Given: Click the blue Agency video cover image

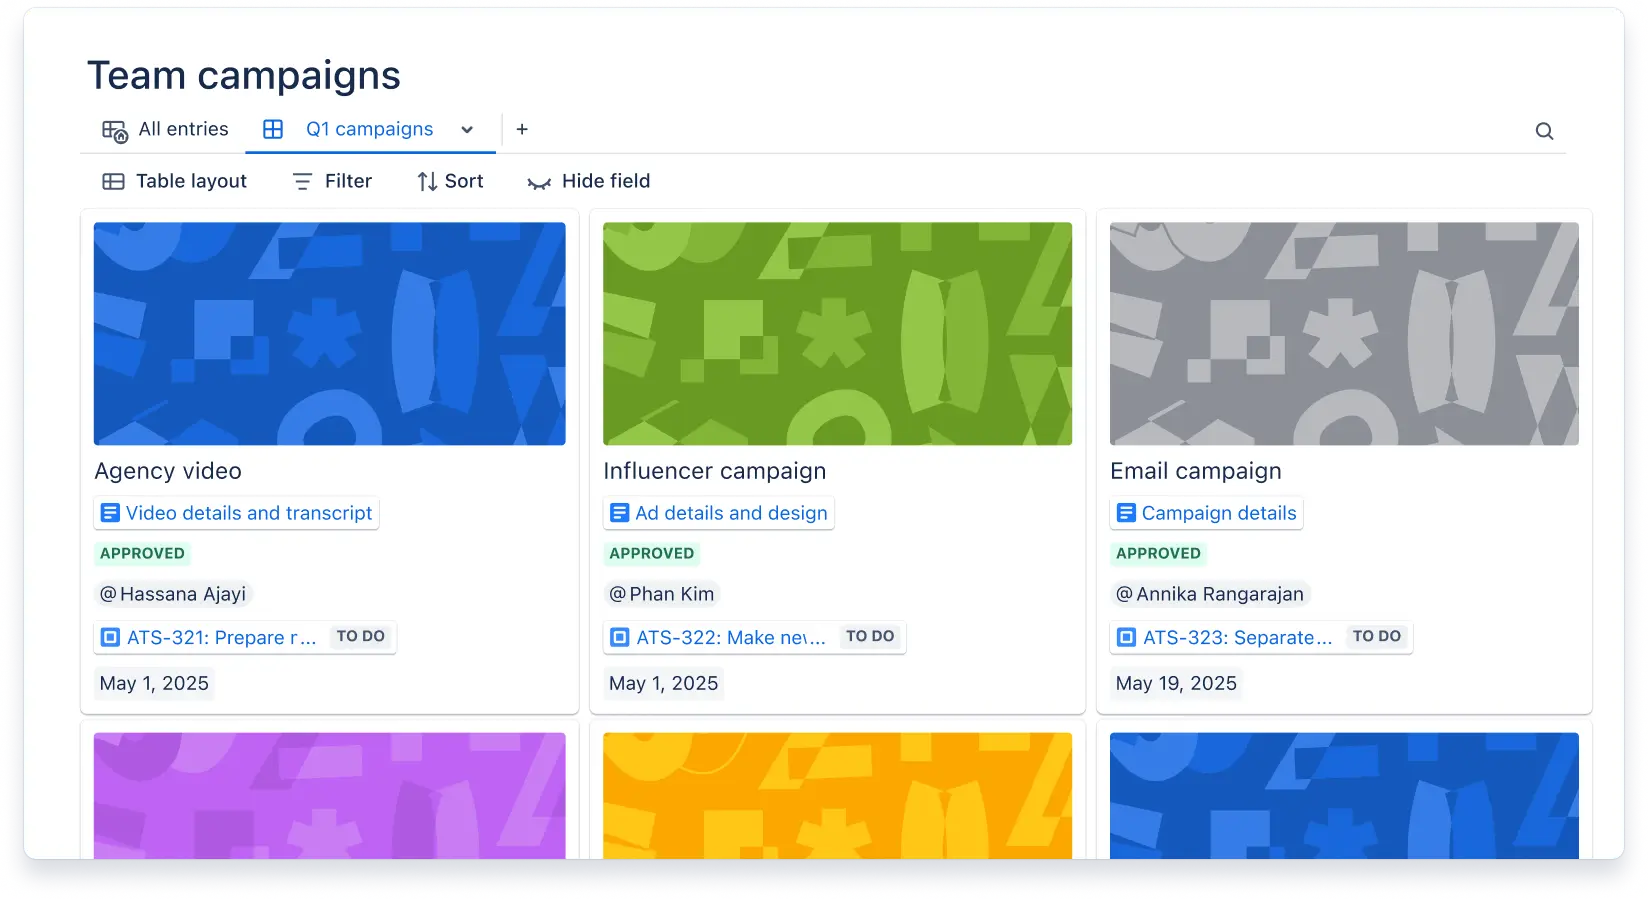Looking at the screenshot, I should tap(330, 334).
